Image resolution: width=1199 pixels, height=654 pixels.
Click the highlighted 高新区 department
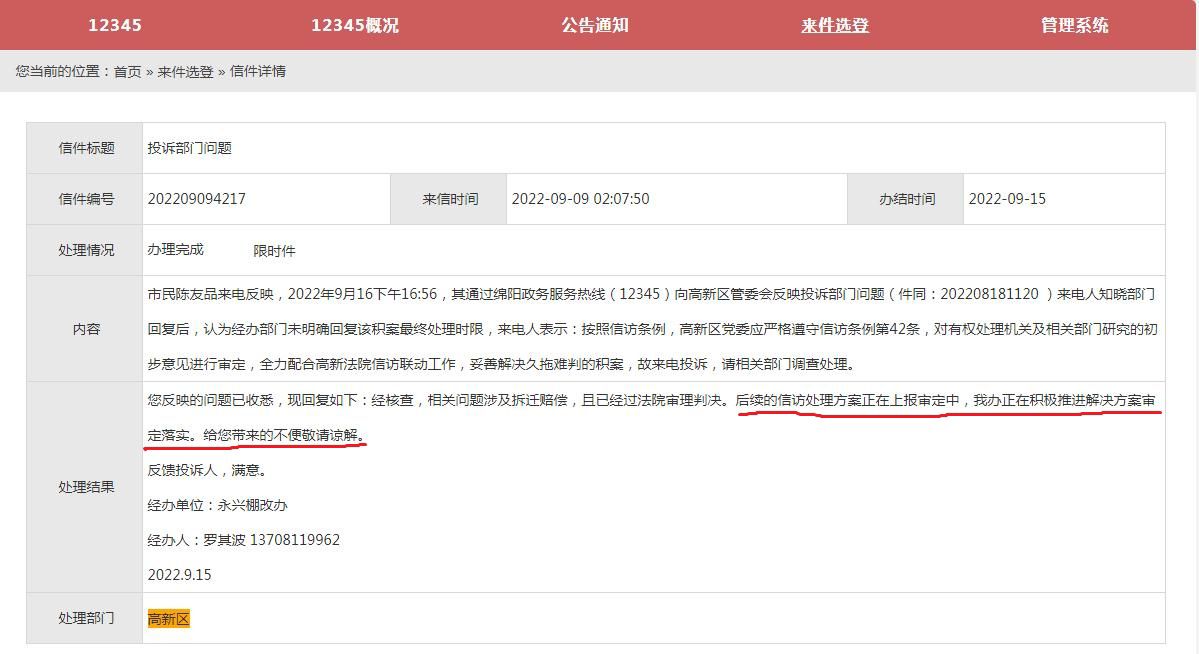click(x=168, y=619)
